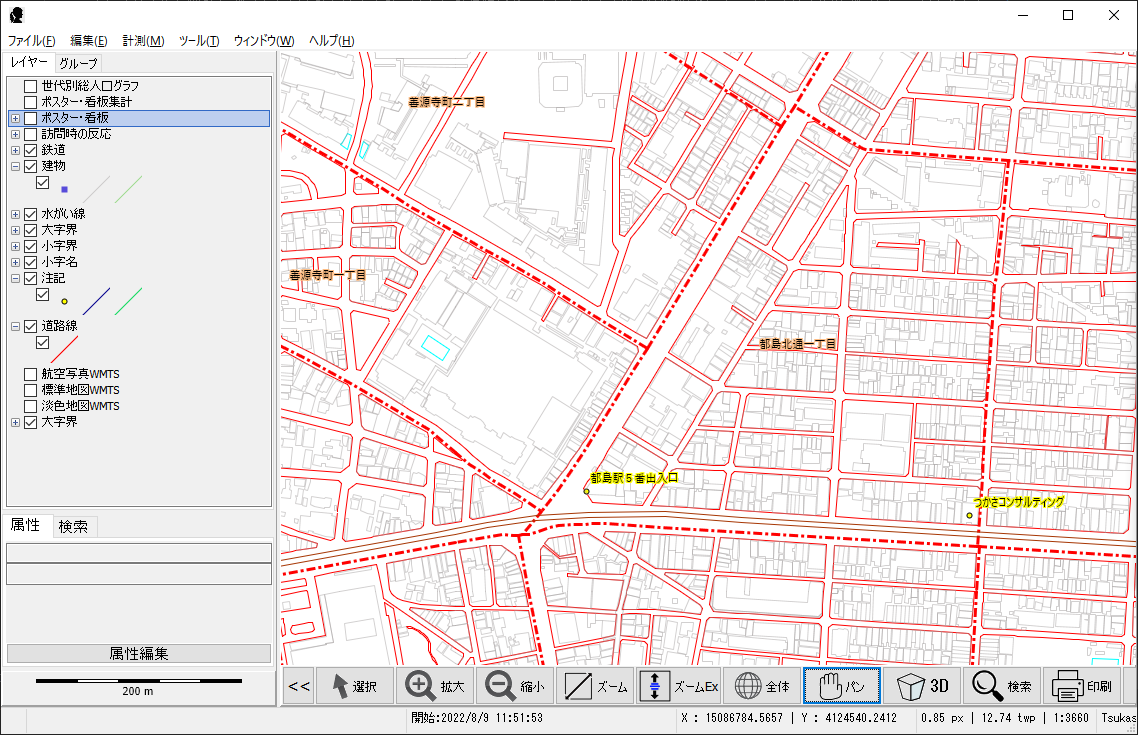Click the 印刷 printer button

(1083, 686)
